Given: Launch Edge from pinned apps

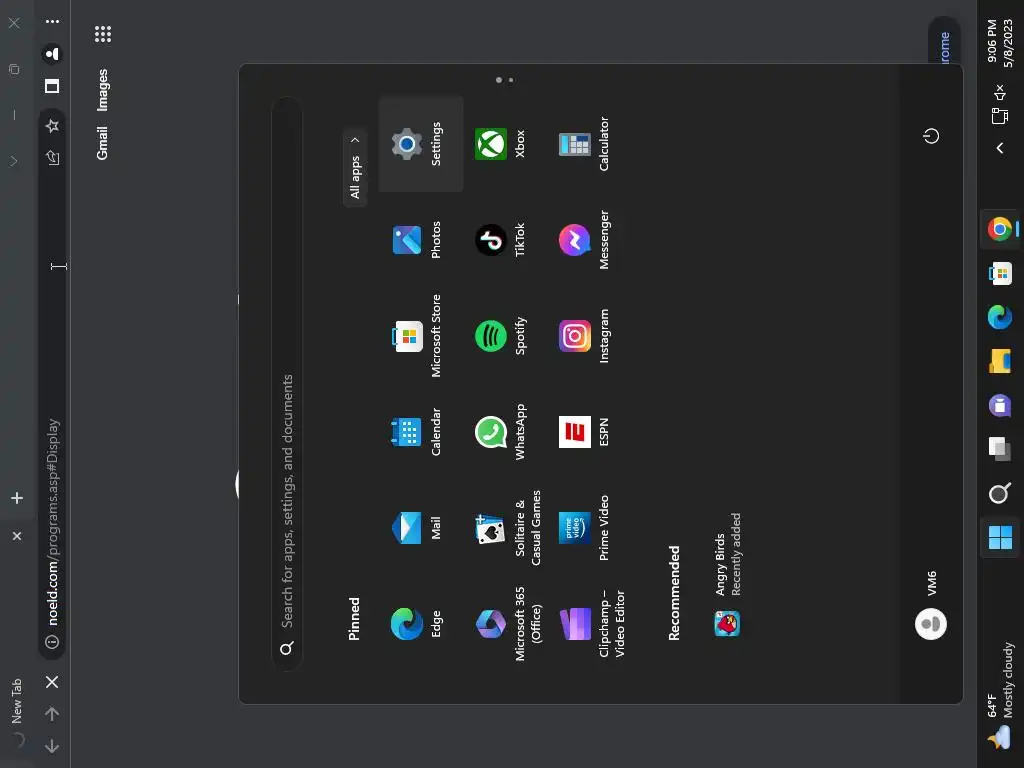Looking at the screenshot, I should 417,624.
